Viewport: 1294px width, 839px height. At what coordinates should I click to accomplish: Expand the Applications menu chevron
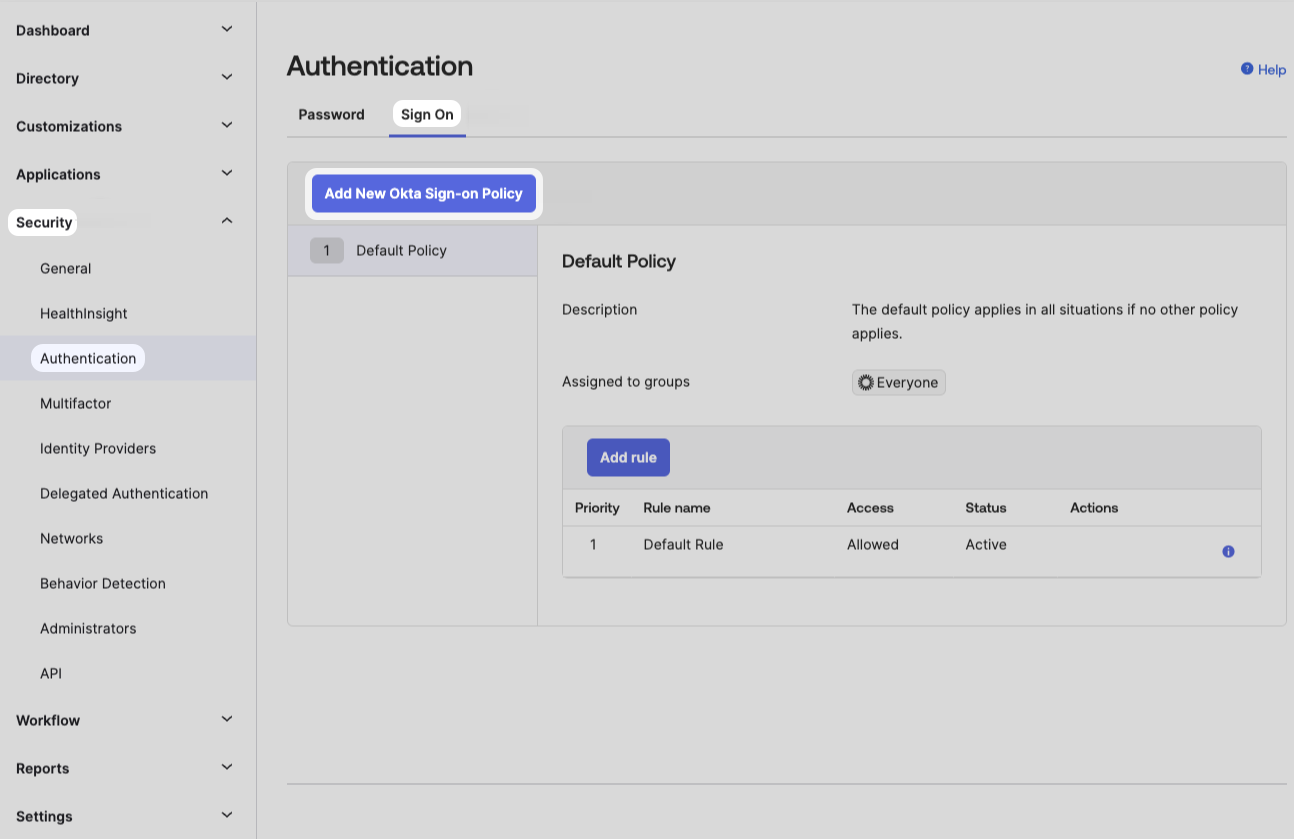pos(227,173)
